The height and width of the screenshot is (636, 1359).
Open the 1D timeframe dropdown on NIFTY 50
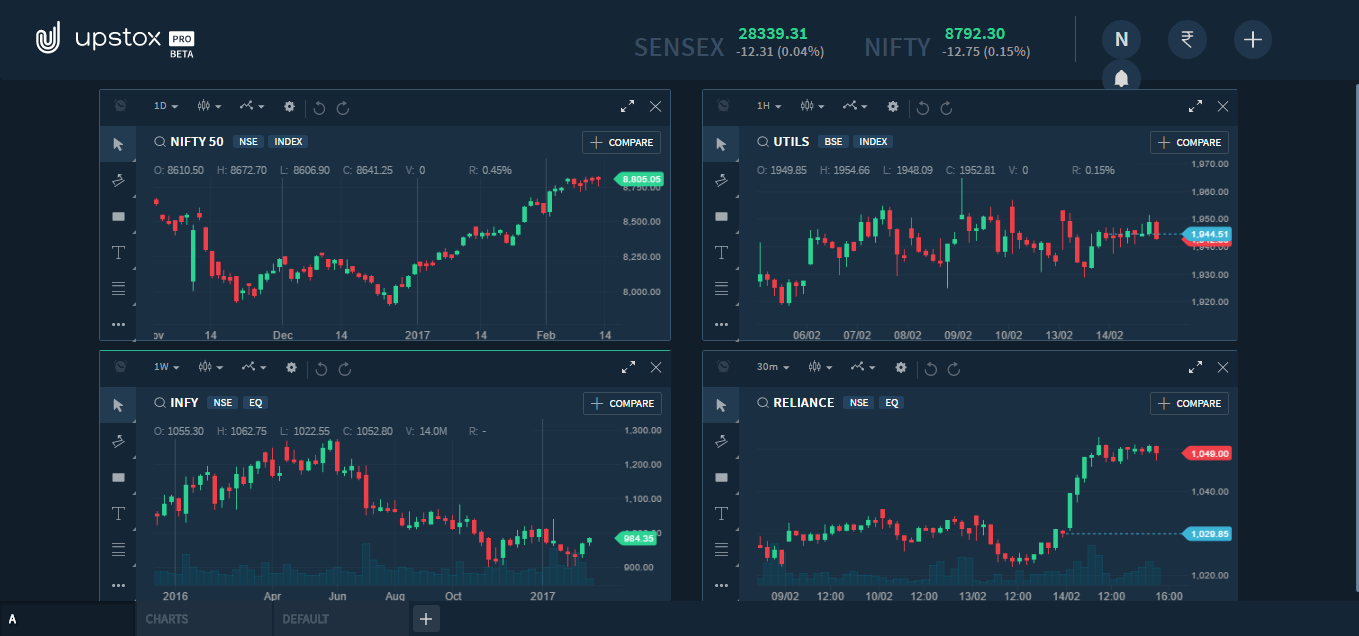click(x=166, y=106)
